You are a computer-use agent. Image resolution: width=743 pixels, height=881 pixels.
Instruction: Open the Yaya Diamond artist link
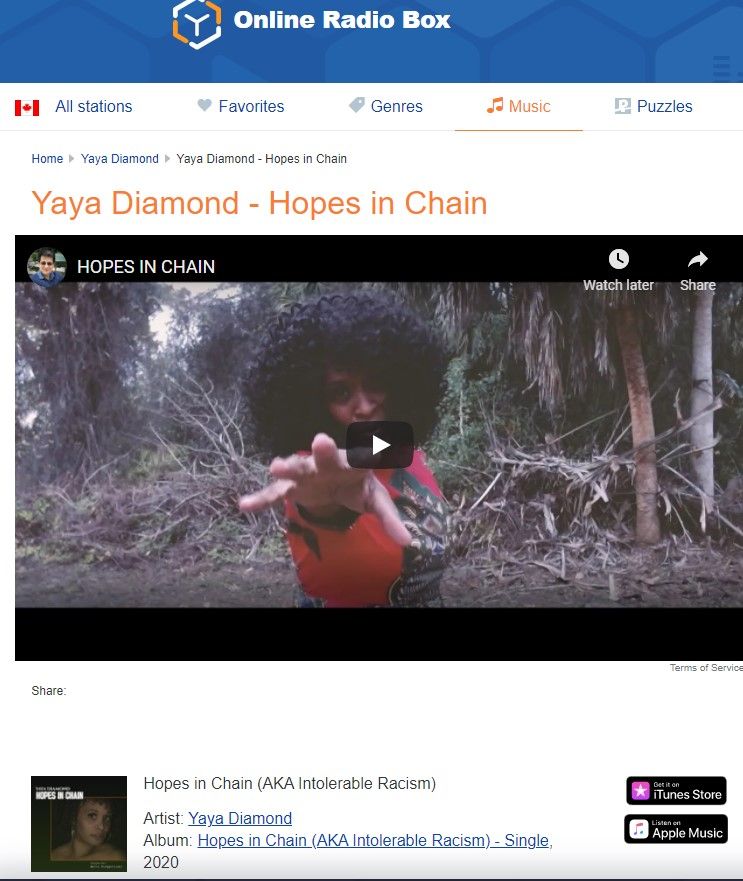(x=240, y=818)
